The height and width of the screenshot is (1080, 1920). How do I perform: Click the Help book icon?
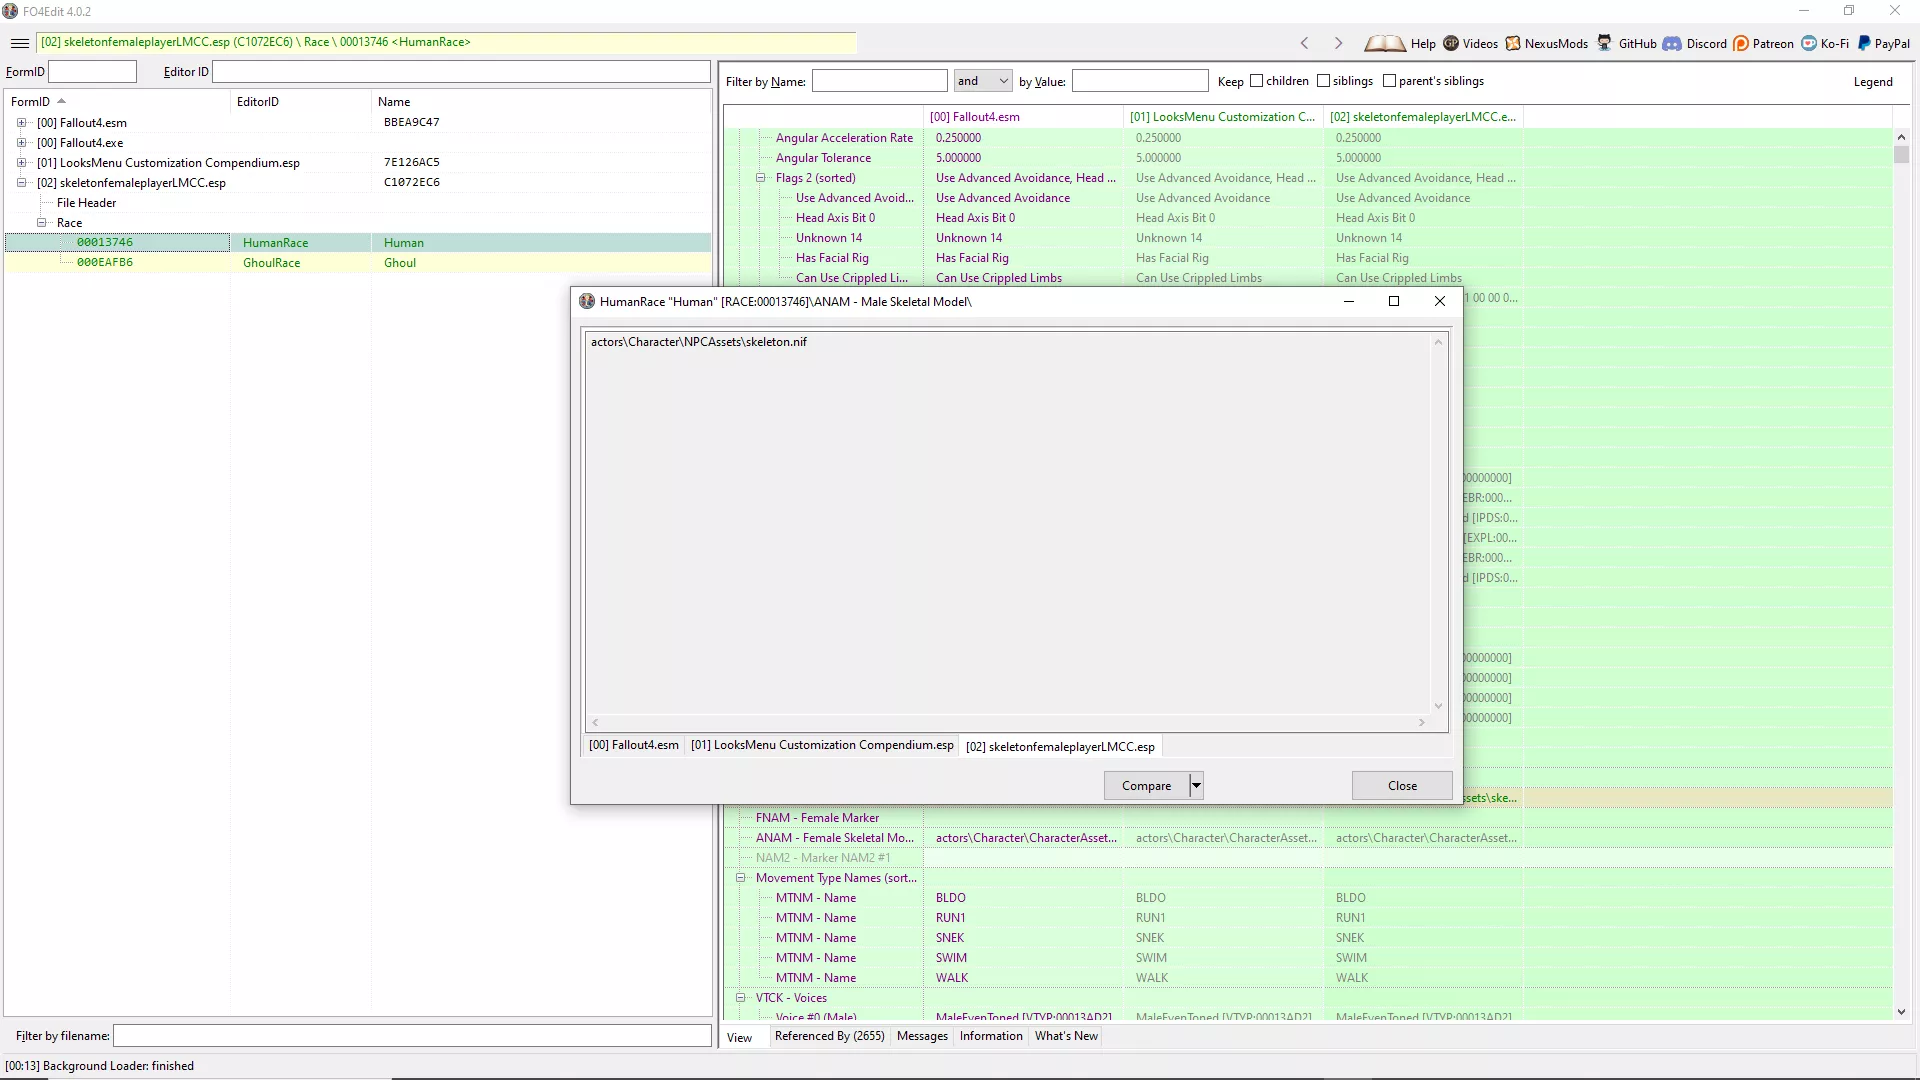(1385, 43)
